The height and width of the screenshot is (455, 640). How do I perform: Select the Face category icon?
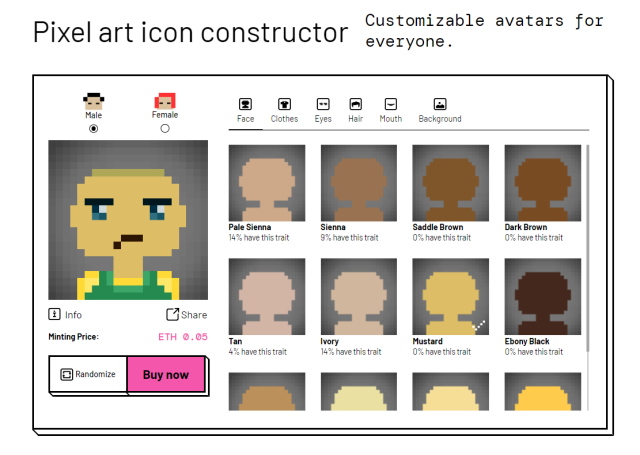[245, 103]
